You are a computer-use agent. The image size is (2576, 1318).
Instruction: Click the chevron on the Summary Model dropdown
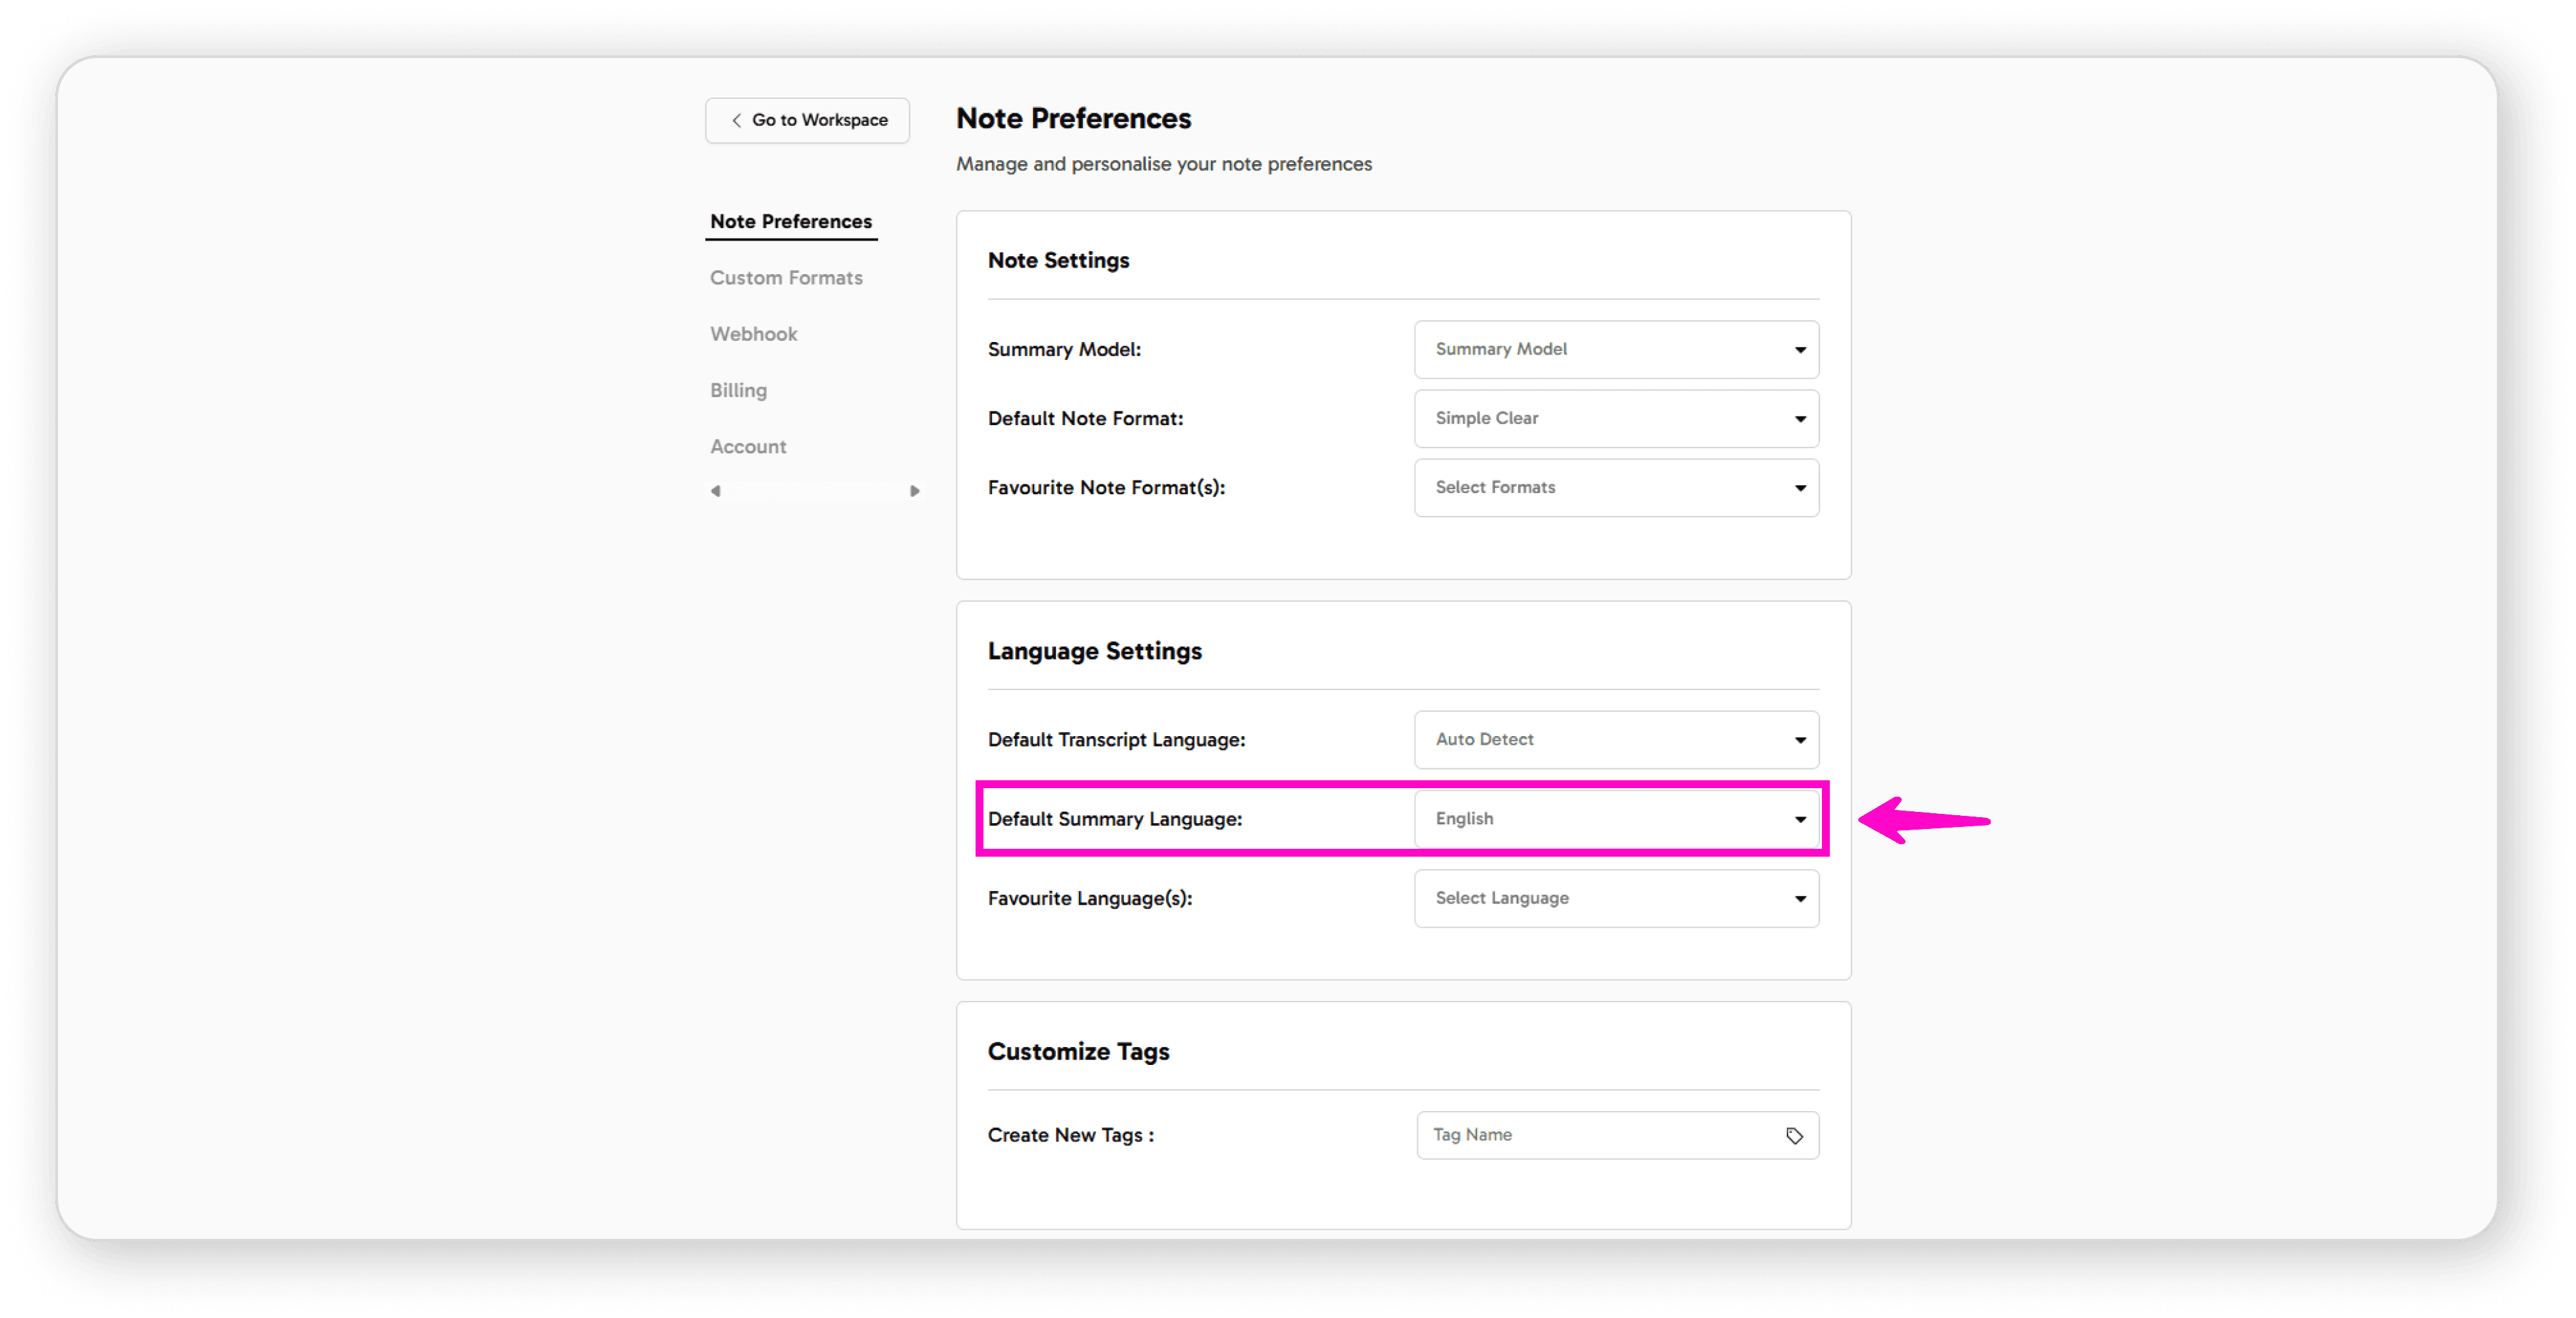(x=1800, y=349)
